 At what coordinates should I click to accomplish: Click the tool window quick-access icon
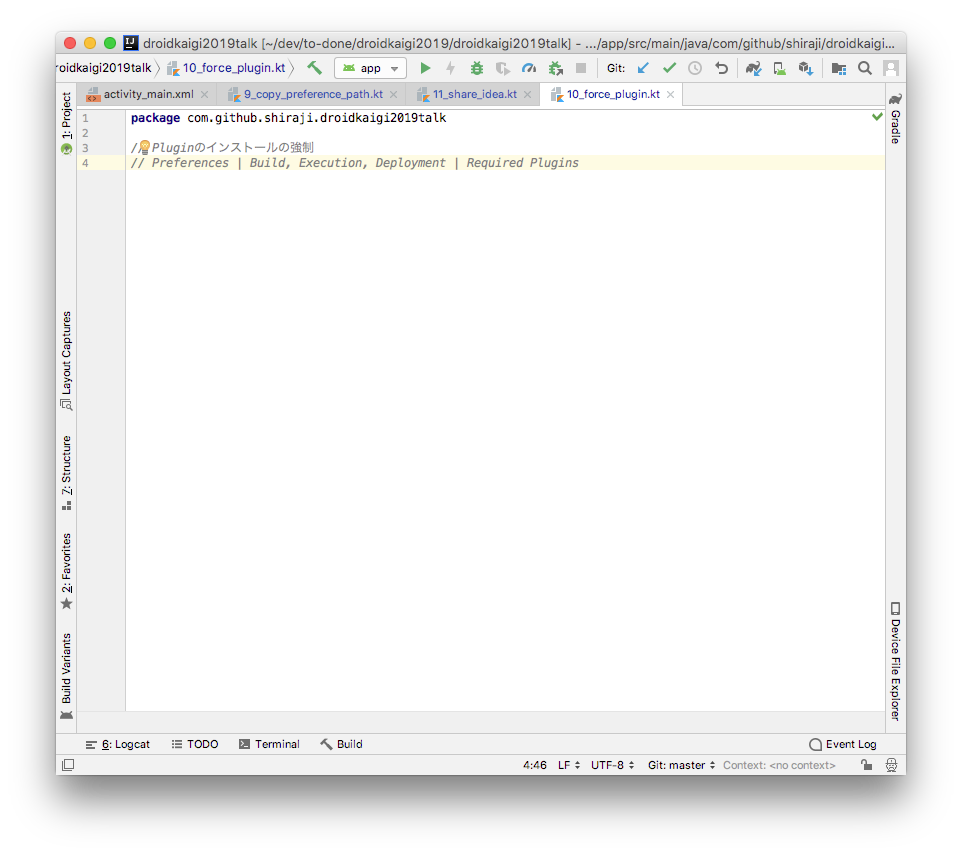pos(68,765)
